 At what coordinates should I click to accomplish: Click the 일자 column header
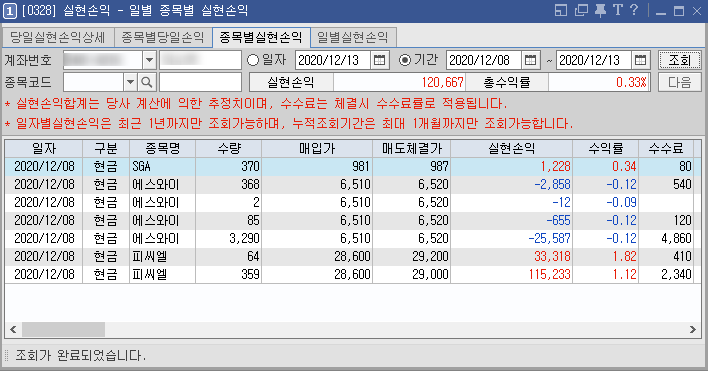(x=44, y=148)
